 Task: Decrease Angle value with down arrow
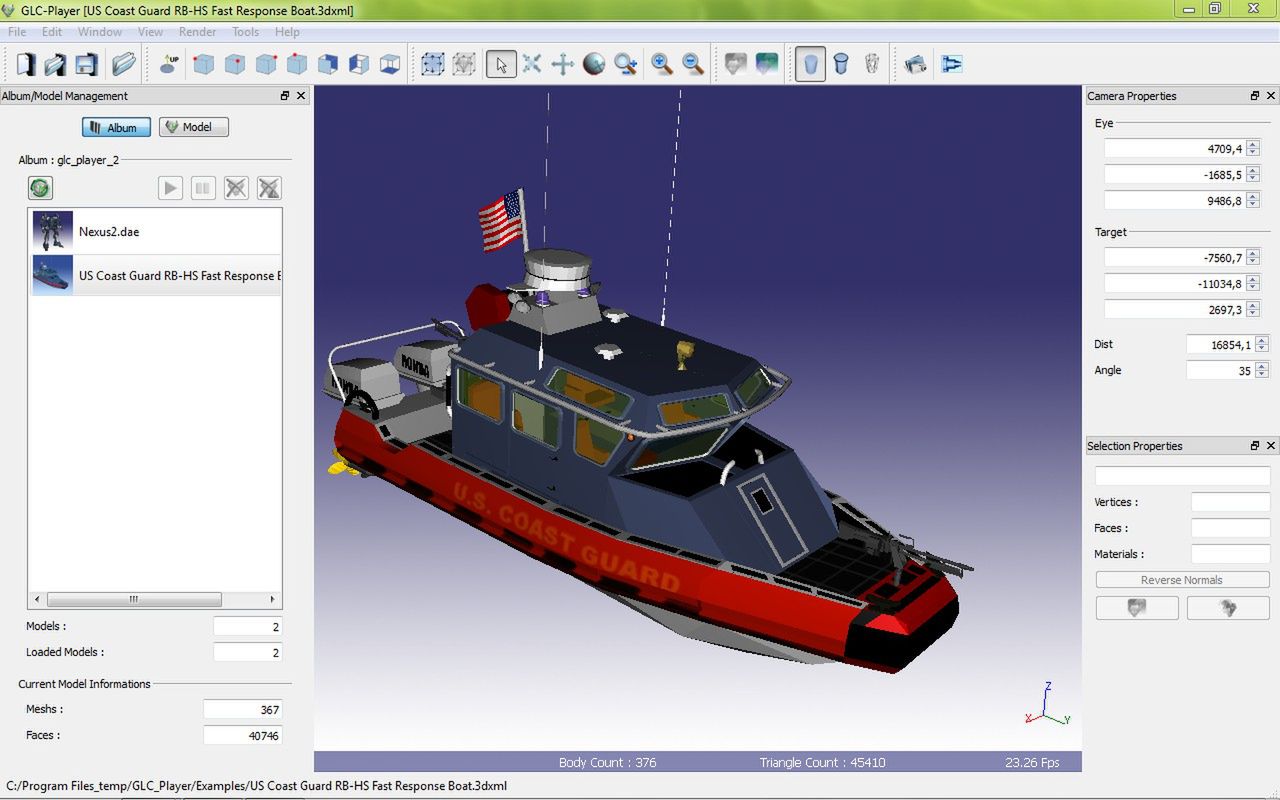pyautogui.click(x=1262, y=375)
